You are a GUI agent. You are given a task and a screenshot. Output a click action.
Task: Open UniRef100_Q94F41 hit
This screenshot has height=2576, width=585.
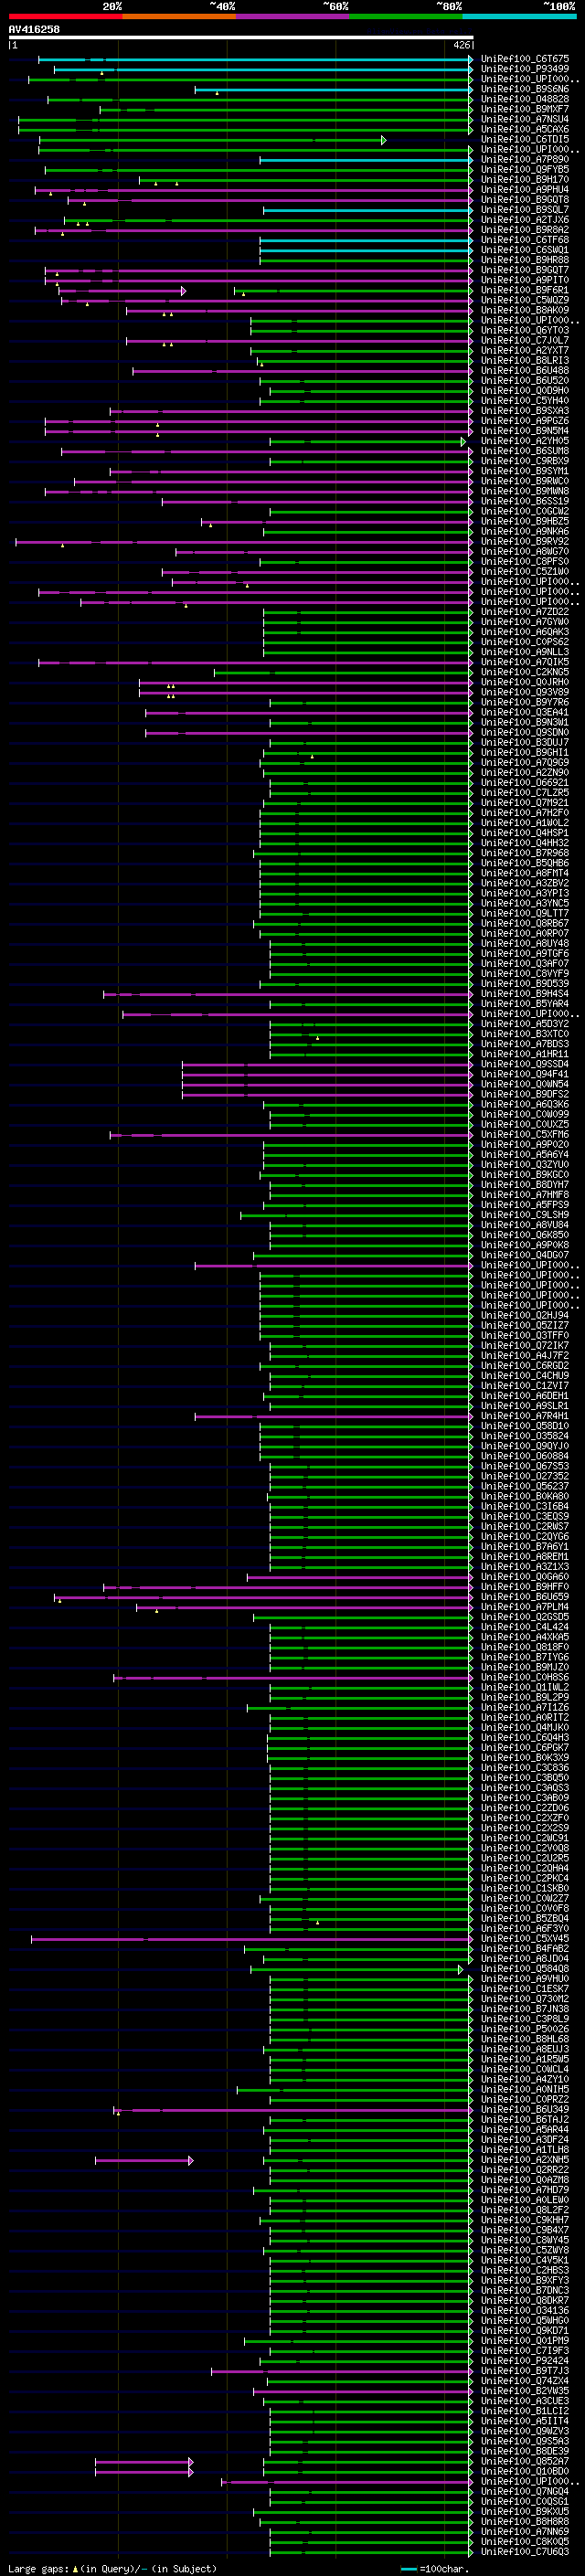tap(524, 1074)
